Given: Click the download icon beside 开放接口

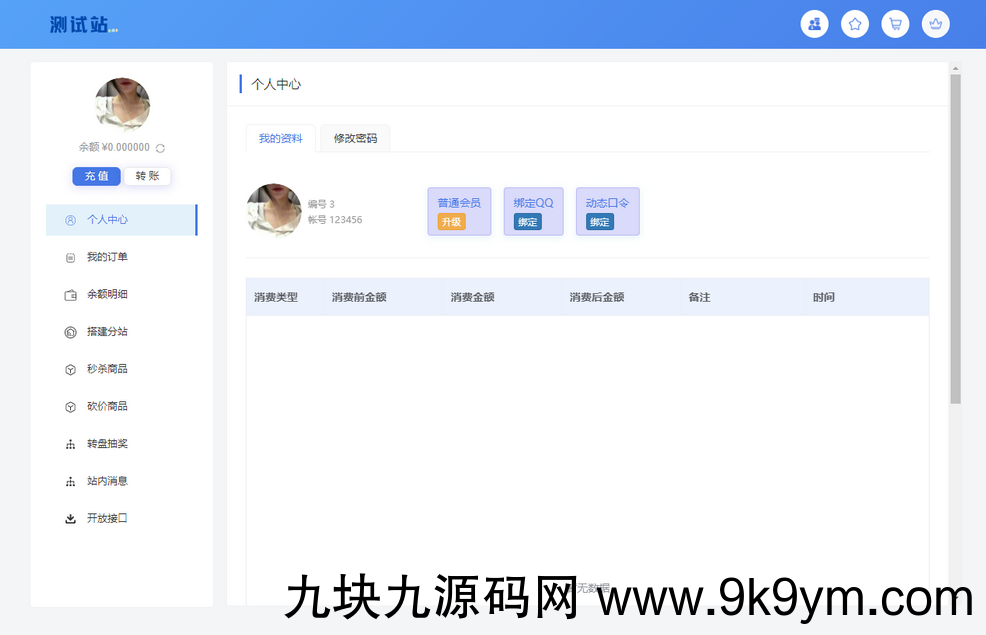Looking at the screenshot, I should [x=70, y=519].
